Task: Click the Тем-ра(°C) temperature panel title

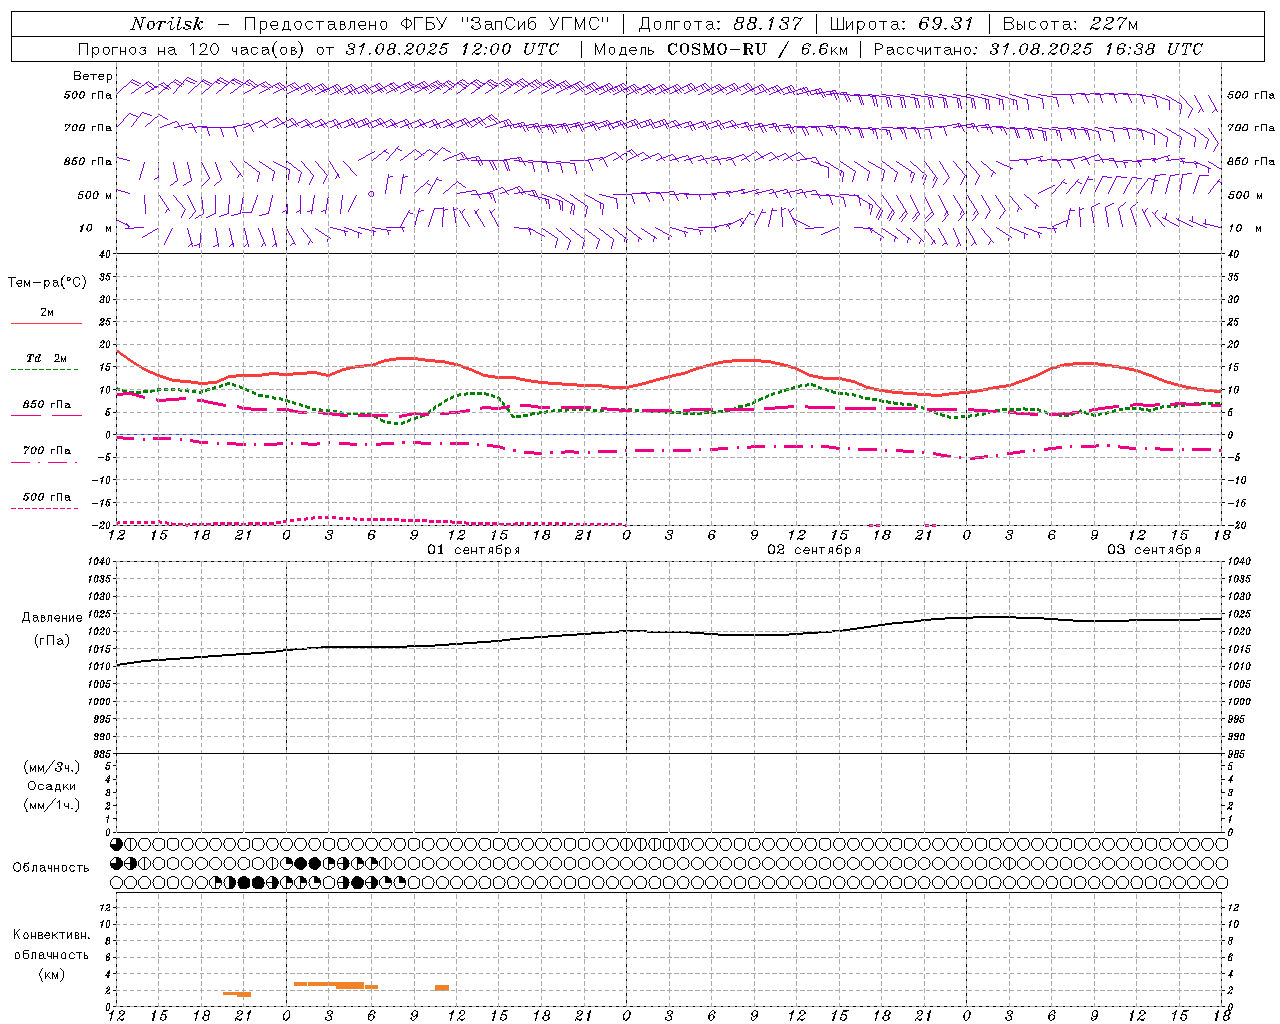Action: [x=47, y=283]
